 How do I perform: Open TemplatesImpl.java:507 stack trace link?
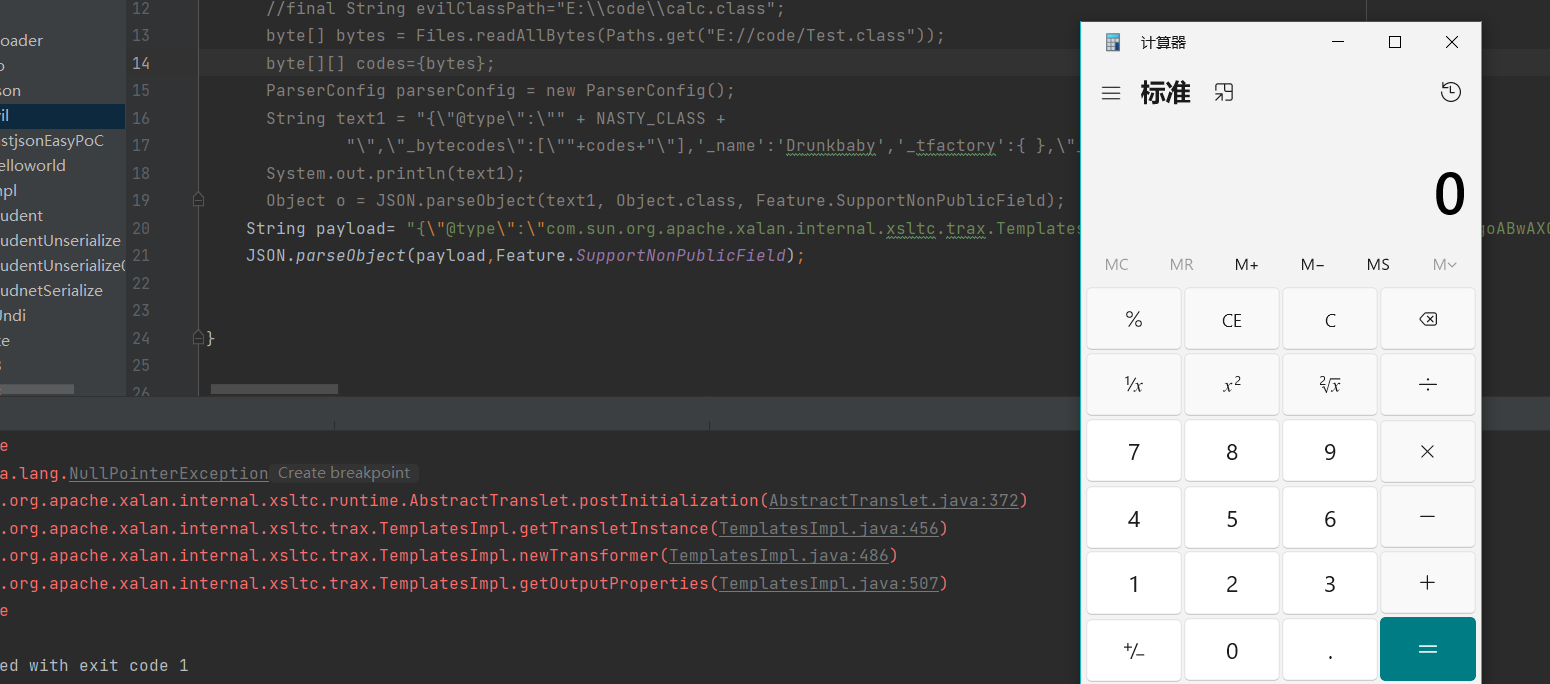click(x=828, y=583)
